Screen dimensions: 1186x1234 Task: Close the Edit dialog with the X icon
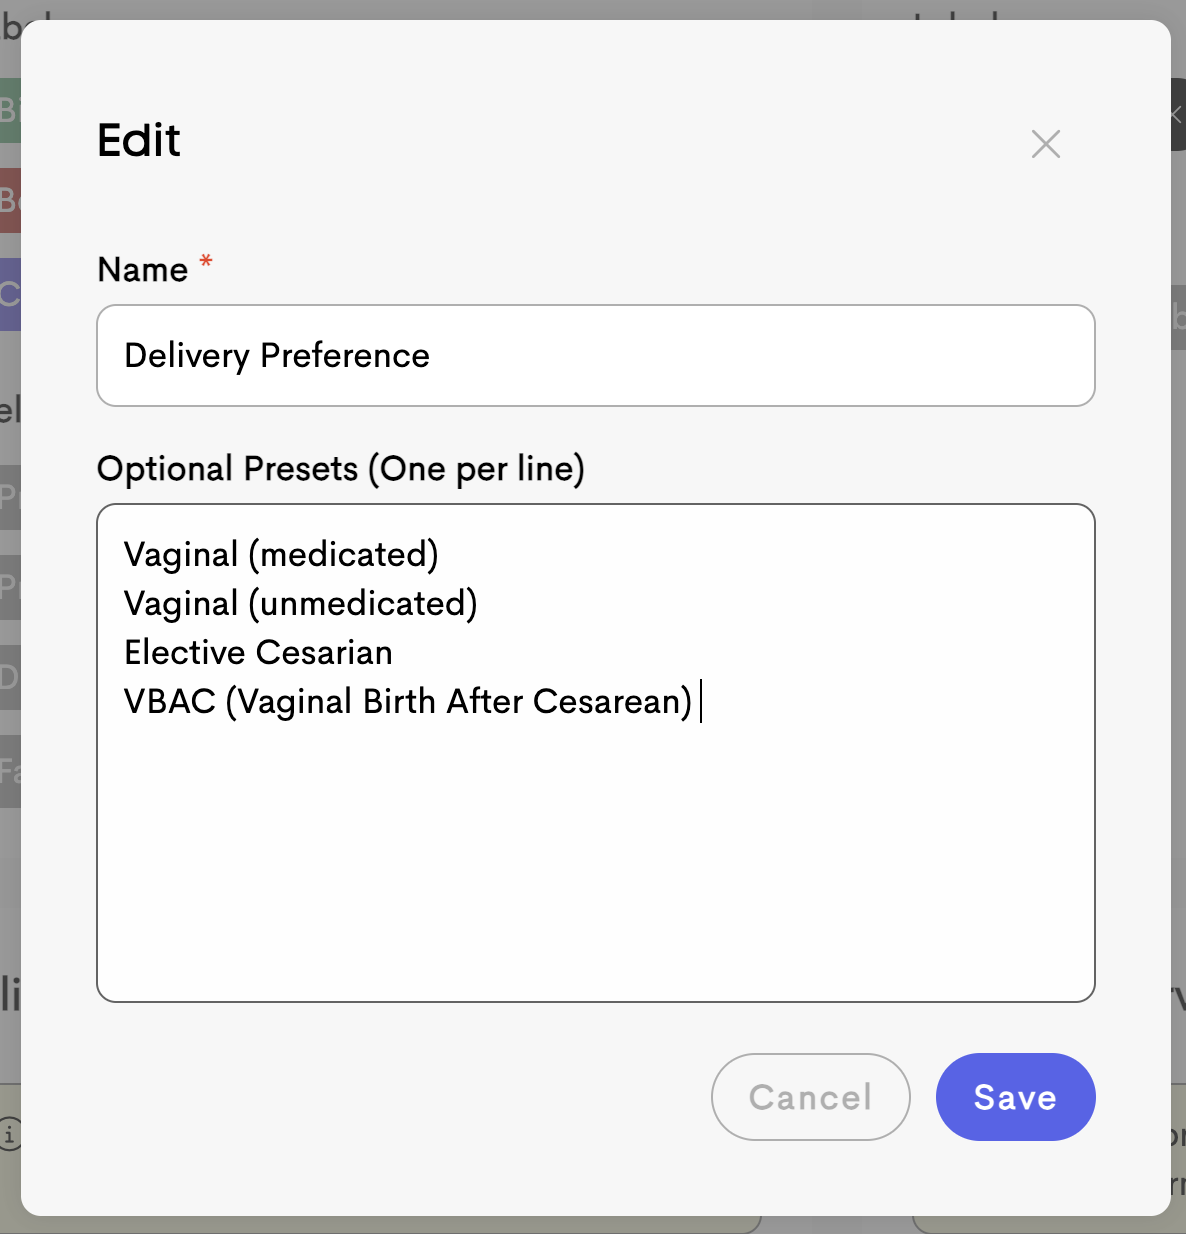1045,144
